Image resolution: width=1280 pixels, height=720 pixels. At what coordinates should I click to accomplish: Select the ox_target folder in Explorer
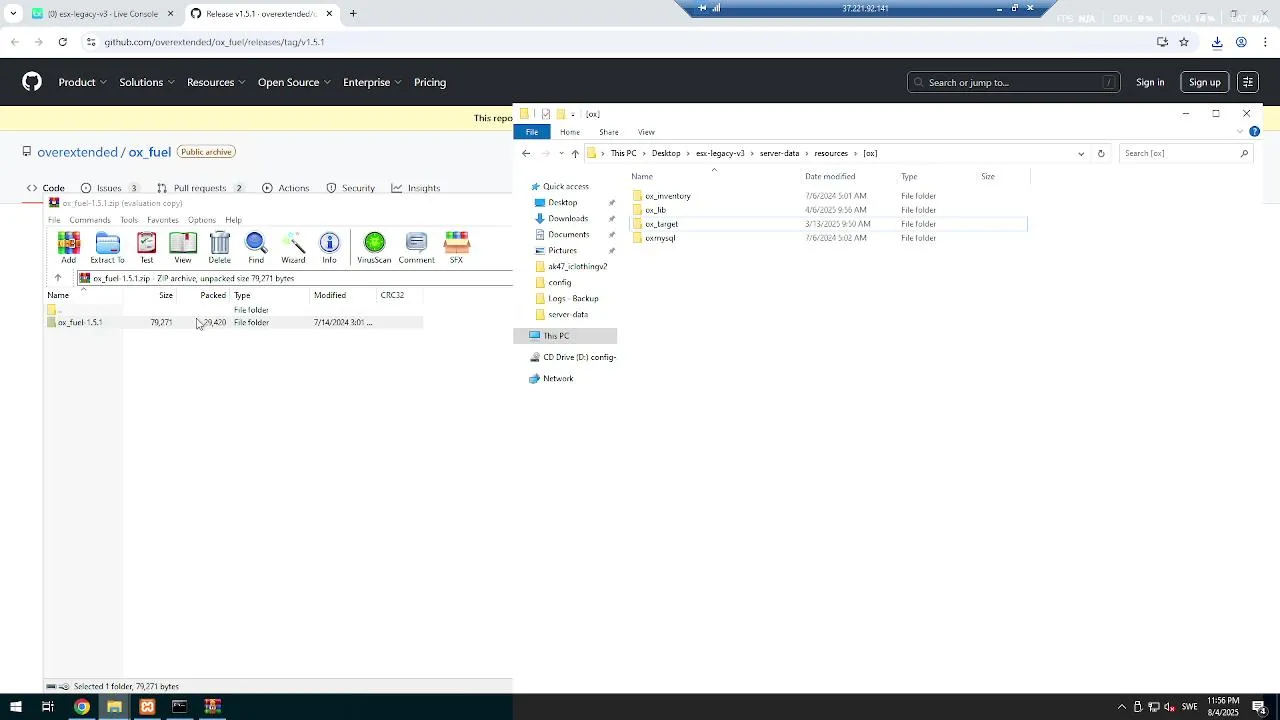click(x=661, y=224)
